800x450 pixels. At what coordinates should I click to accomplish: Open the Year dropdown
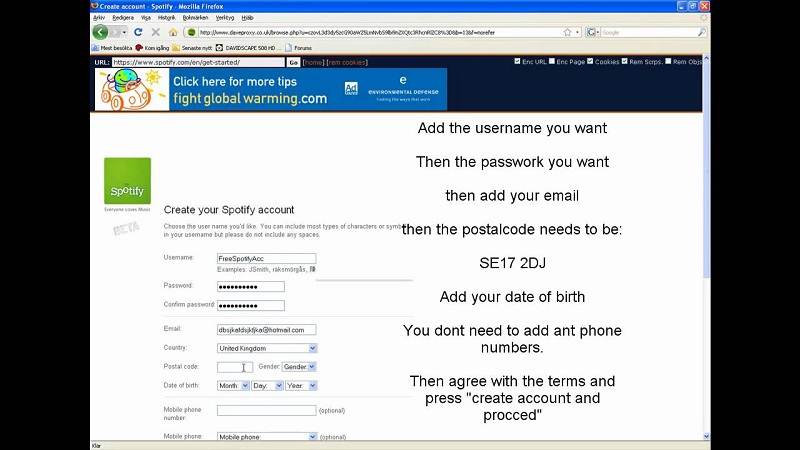coord(301,386)
